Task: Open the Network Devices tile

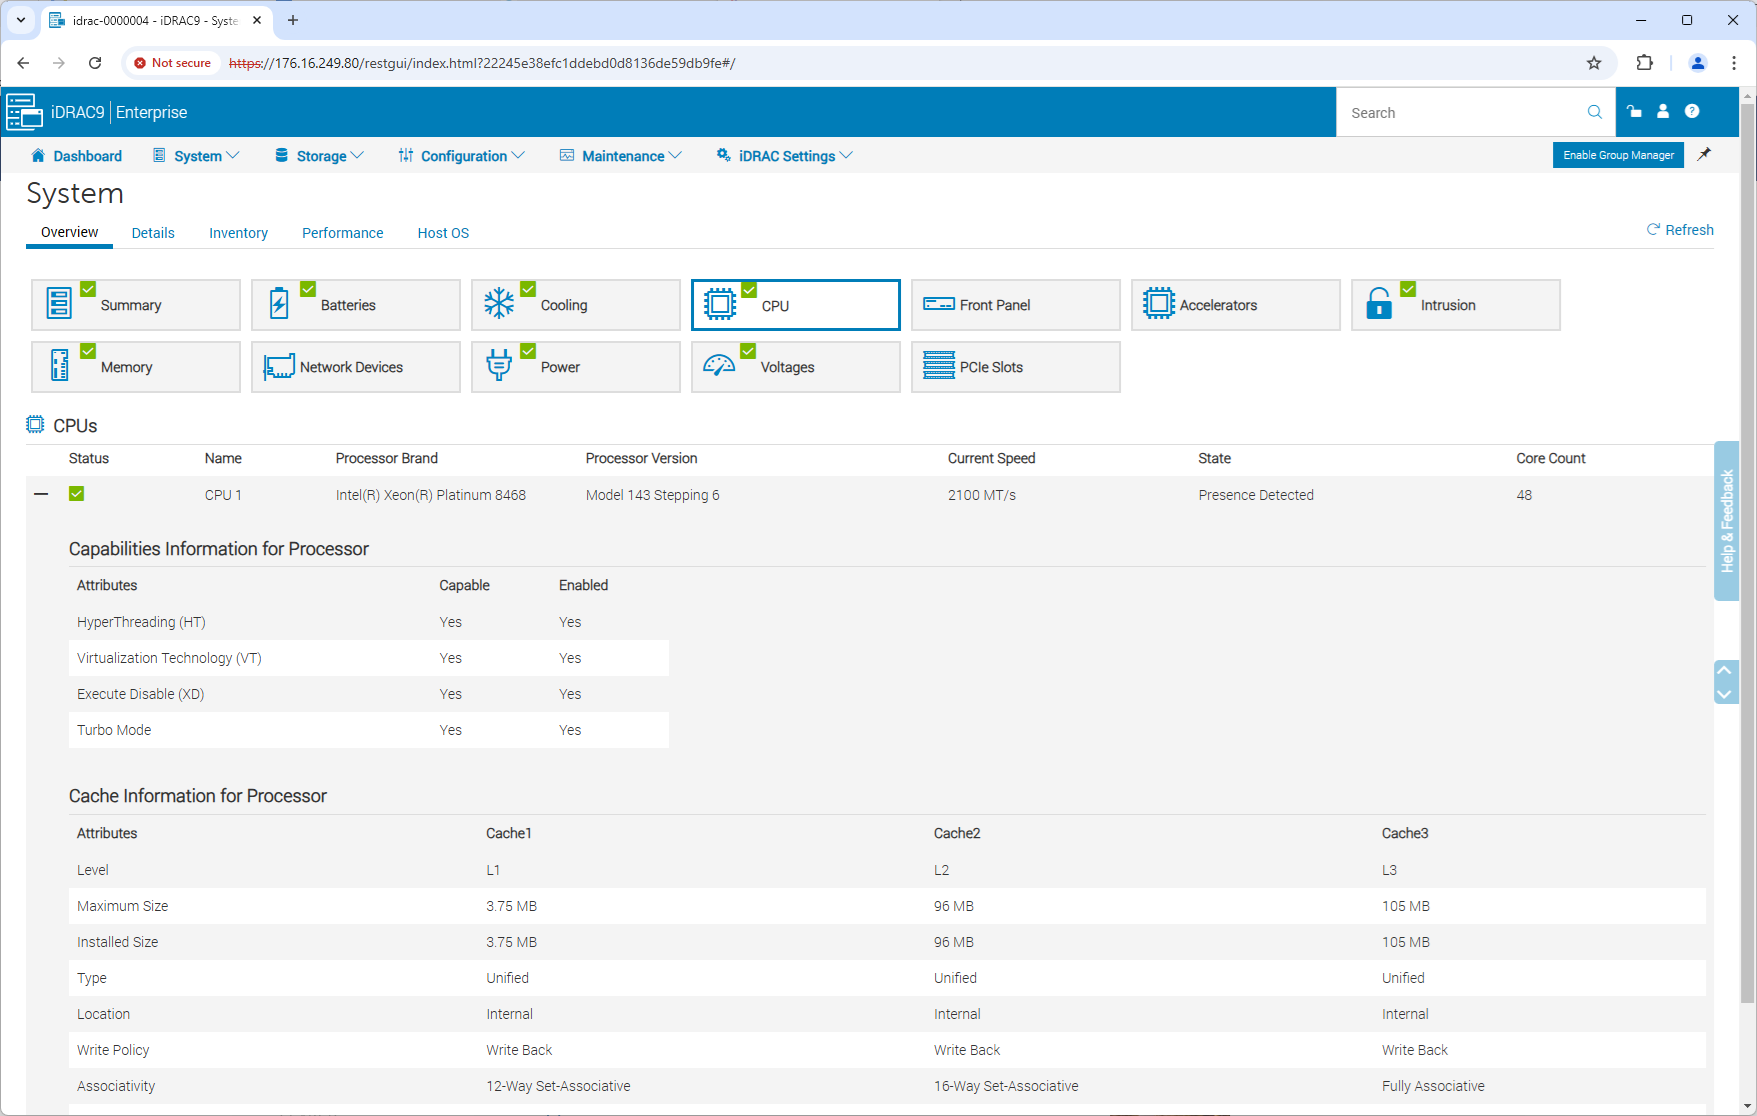Action: coord(356,367)
